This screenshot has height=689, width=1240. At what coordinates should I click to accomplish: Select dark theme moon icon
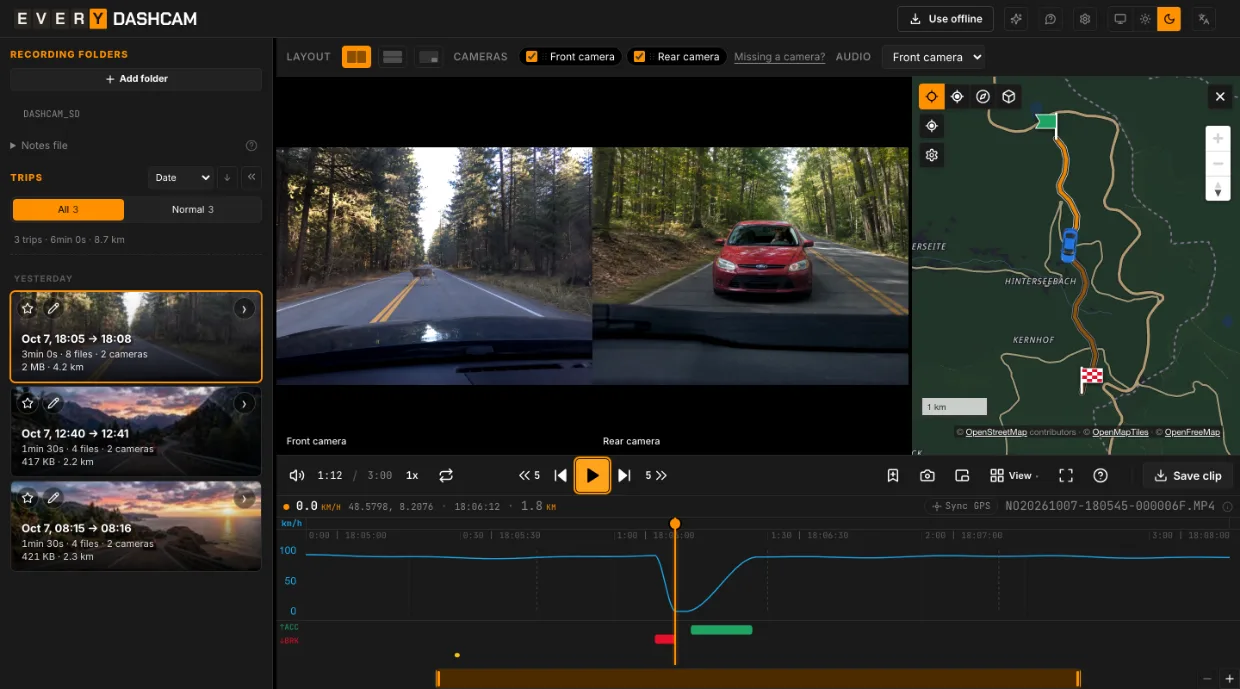[1169, 19]
